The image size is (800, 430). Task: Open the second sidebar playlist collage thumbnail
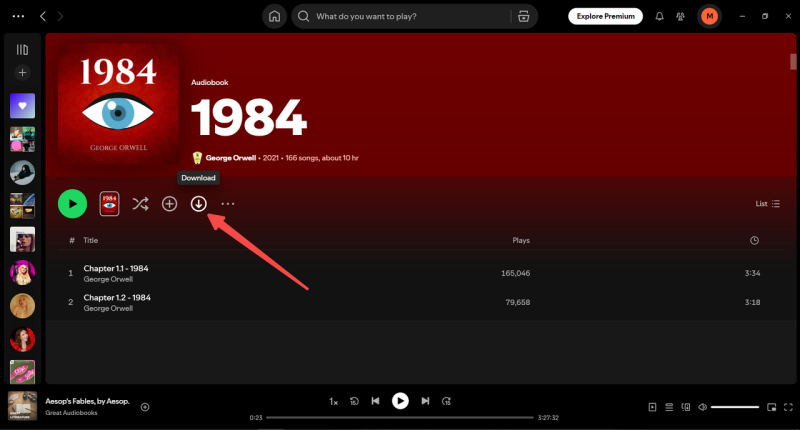tap(22, 139)
